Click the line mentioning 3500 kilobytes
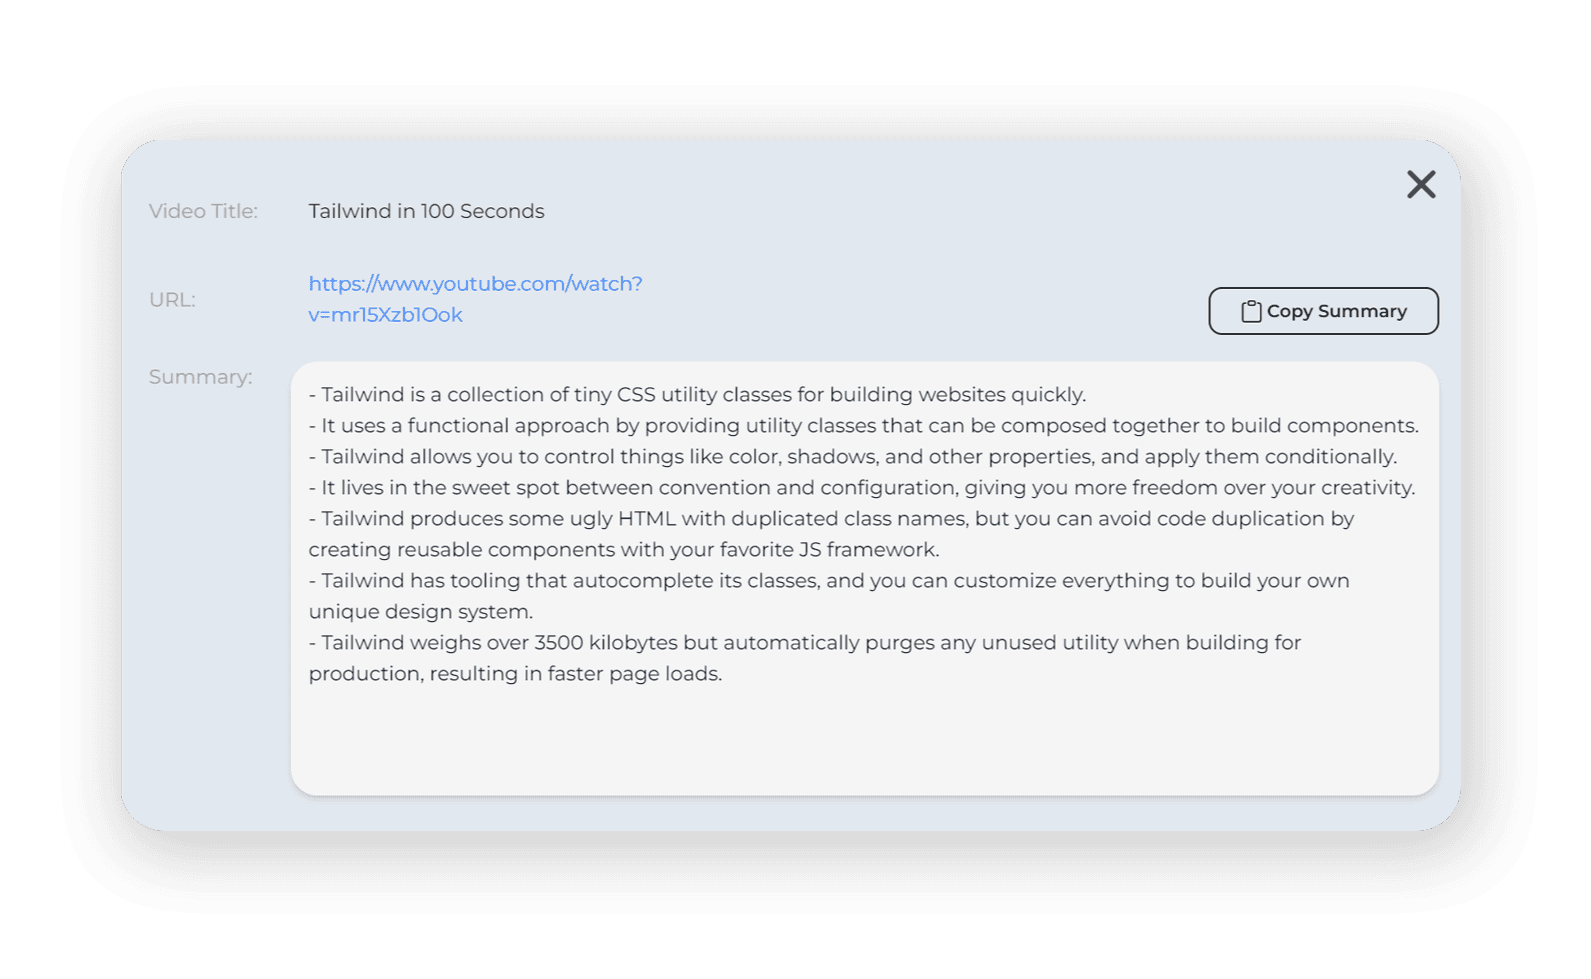1591x979 pixels. [x=804, y=643]
